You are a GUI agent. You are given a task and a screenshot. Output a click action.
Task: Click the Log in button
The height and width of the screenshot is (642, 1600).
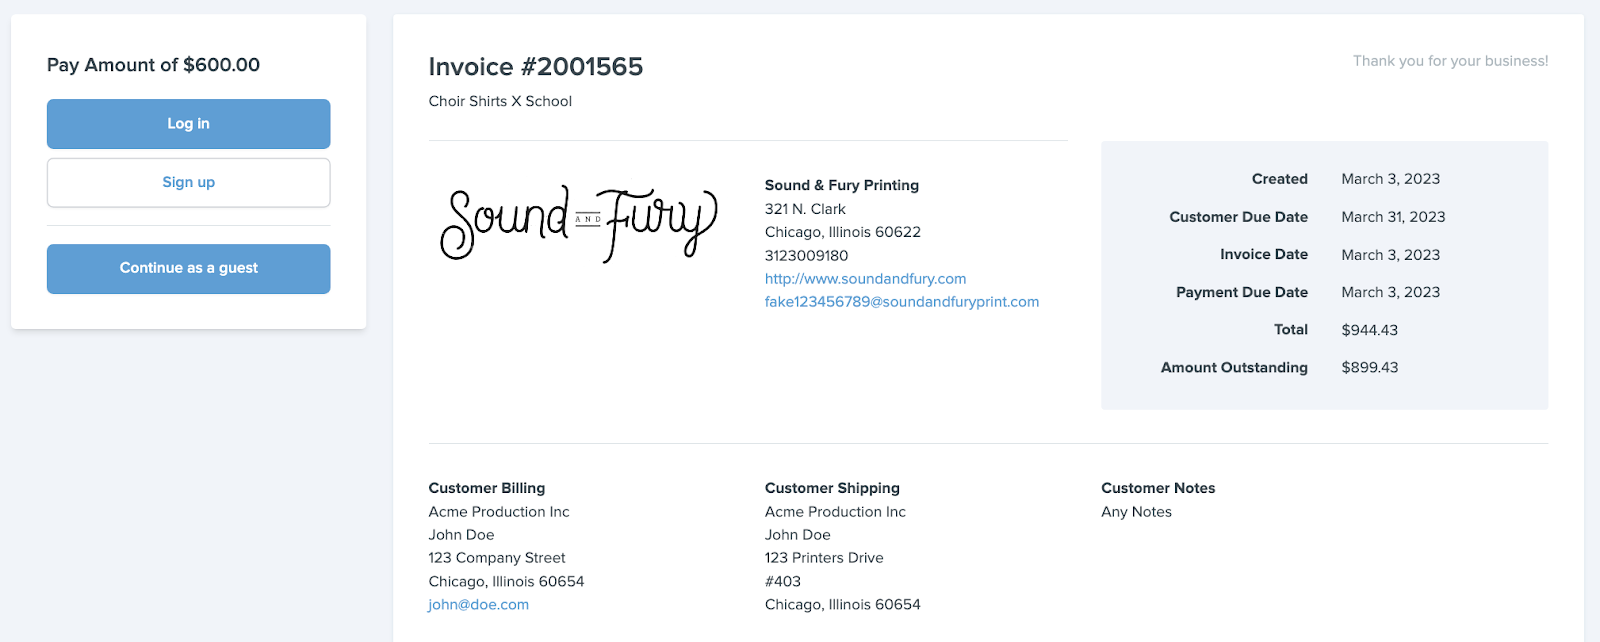(188, 124)
